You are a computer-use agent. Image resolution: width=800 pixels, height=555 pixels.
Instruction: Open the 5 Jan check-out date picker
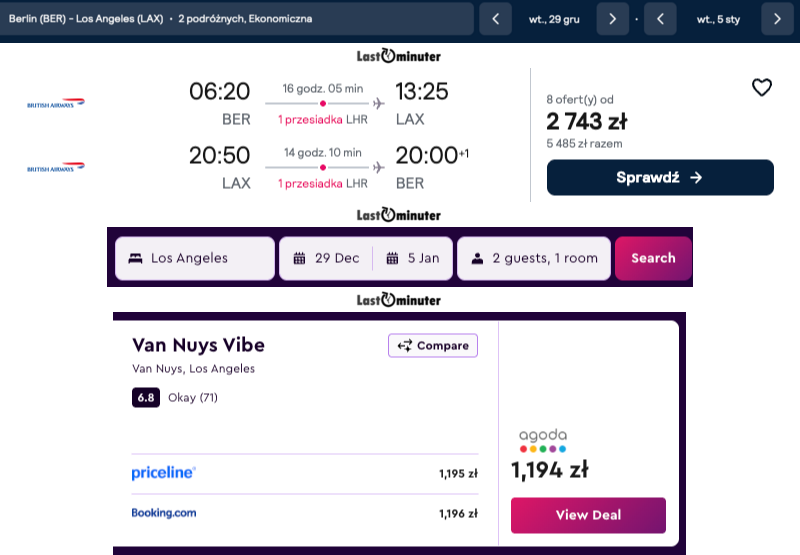click(x=413, y=258)
